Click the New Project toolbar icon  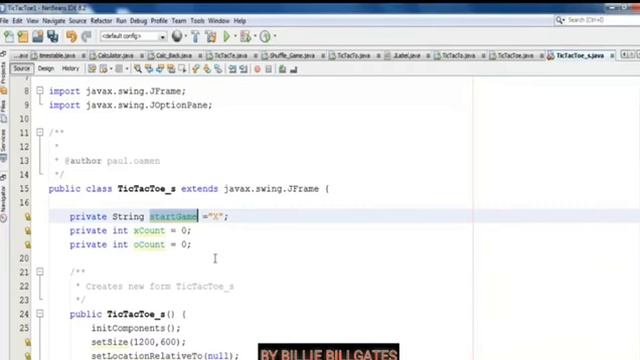pyautogui.click(x=23, y=37)
